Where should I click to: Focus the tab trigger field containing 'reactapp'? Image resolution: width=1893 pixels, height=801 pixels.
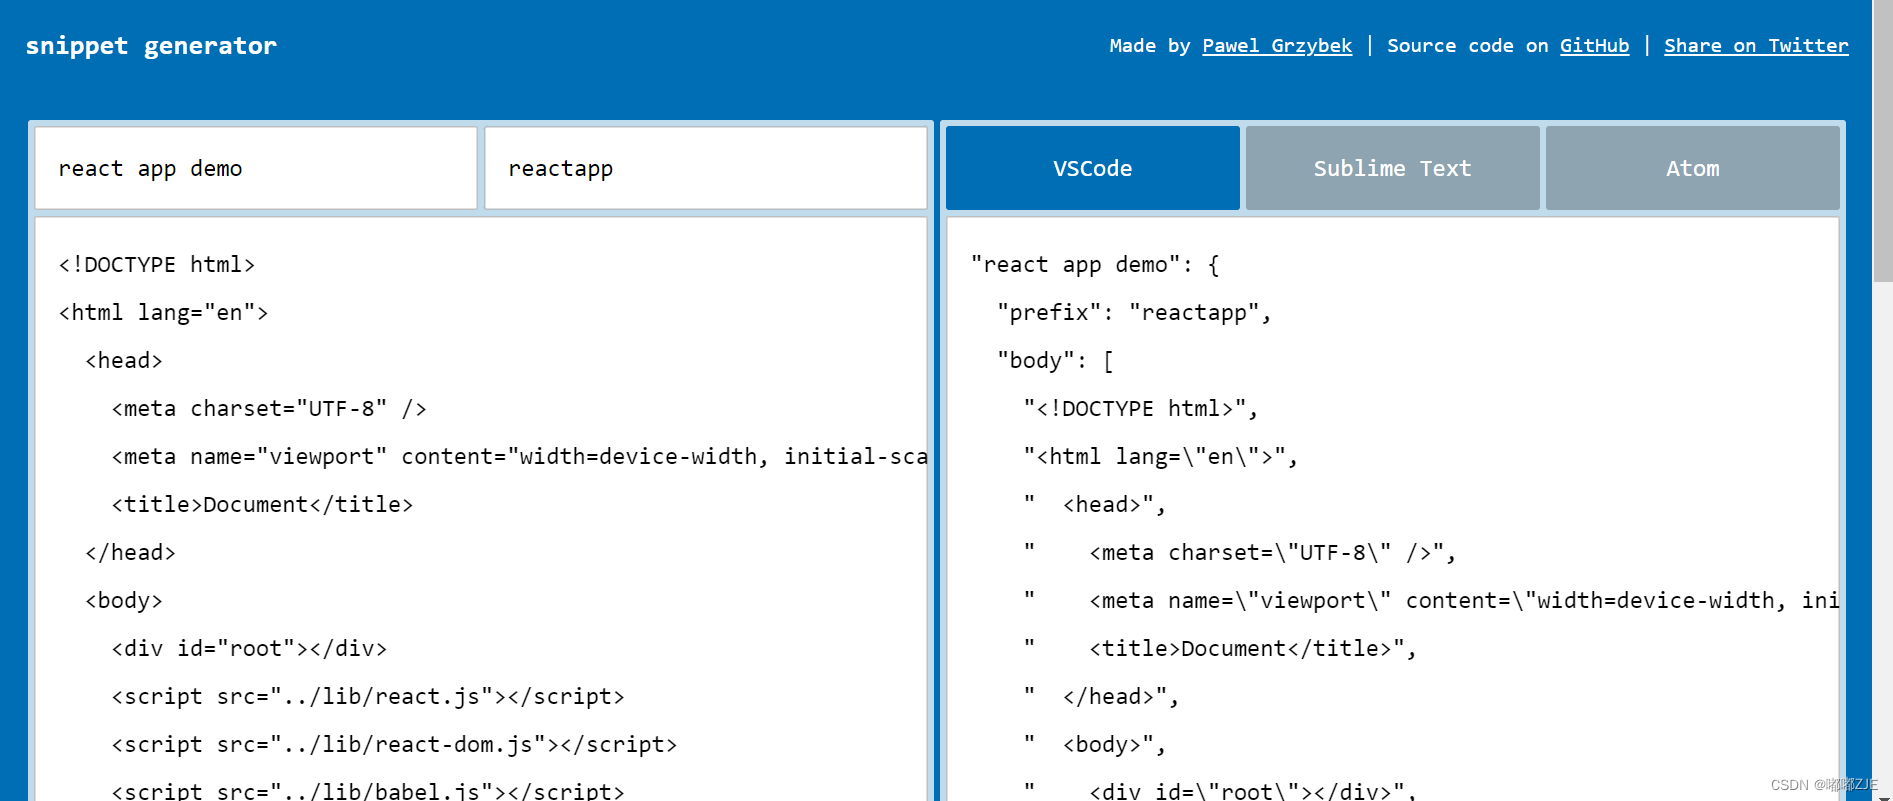[x=706, y=168]
